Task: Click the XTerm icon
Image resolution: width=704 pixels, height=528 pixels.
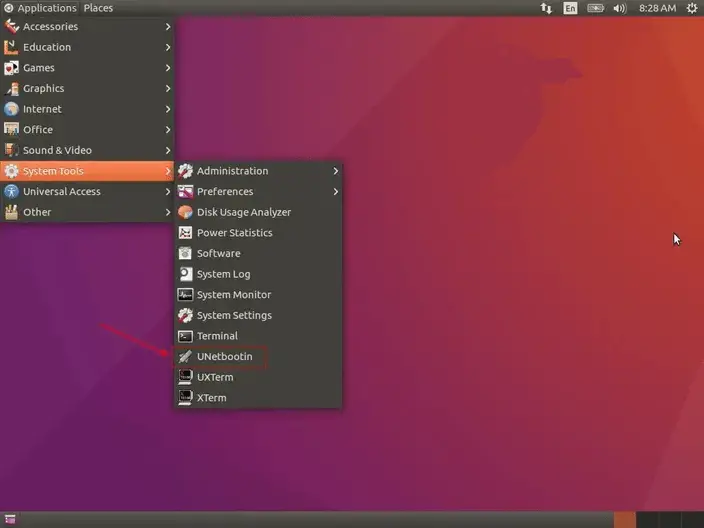Action: [x=185, y=398]
